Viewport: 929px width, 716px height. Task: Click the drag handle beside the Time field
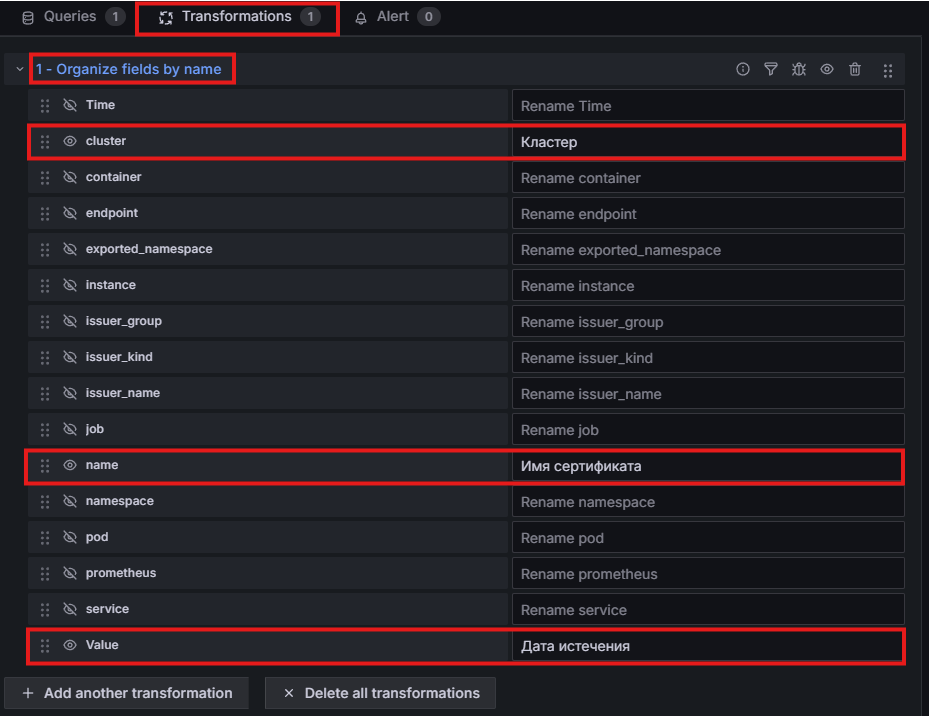coord(45,106)
